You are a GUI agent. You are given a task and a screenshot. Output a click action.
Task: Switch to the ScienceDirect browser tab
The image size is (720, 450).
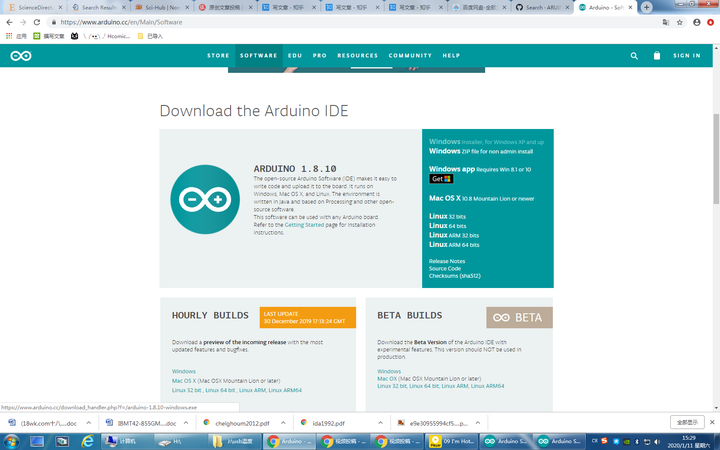coord(35,7)
